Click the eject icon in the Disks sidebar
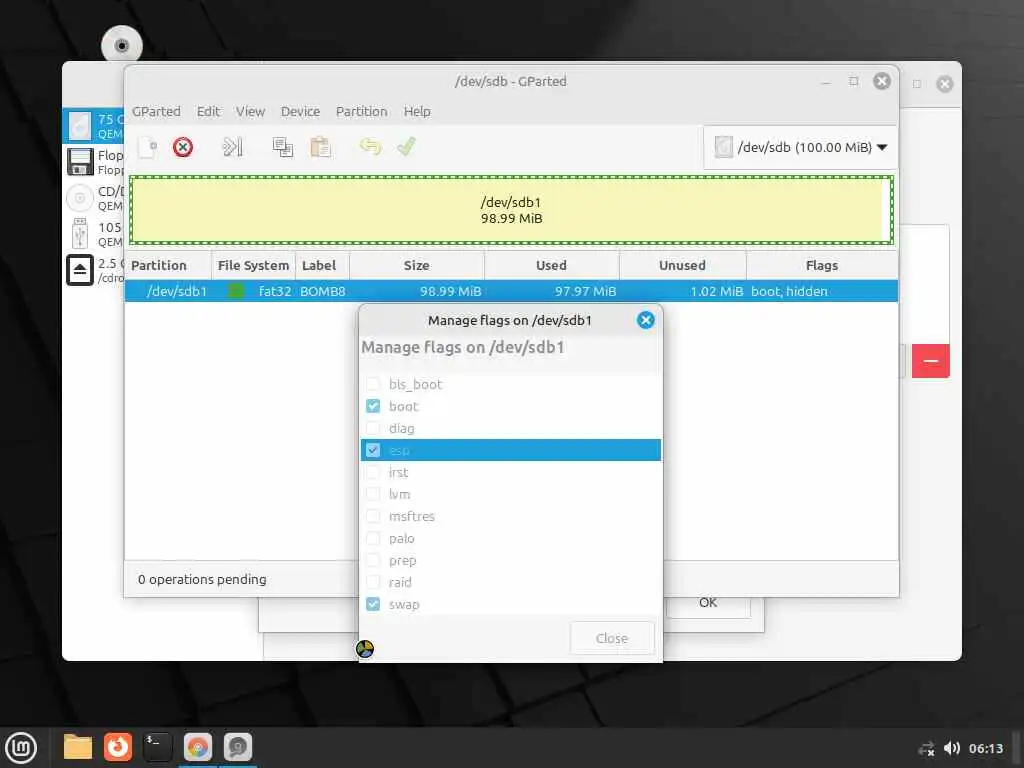Viewport: 1024px width, 768px height. pyautogui.click(x=80, y=270)
